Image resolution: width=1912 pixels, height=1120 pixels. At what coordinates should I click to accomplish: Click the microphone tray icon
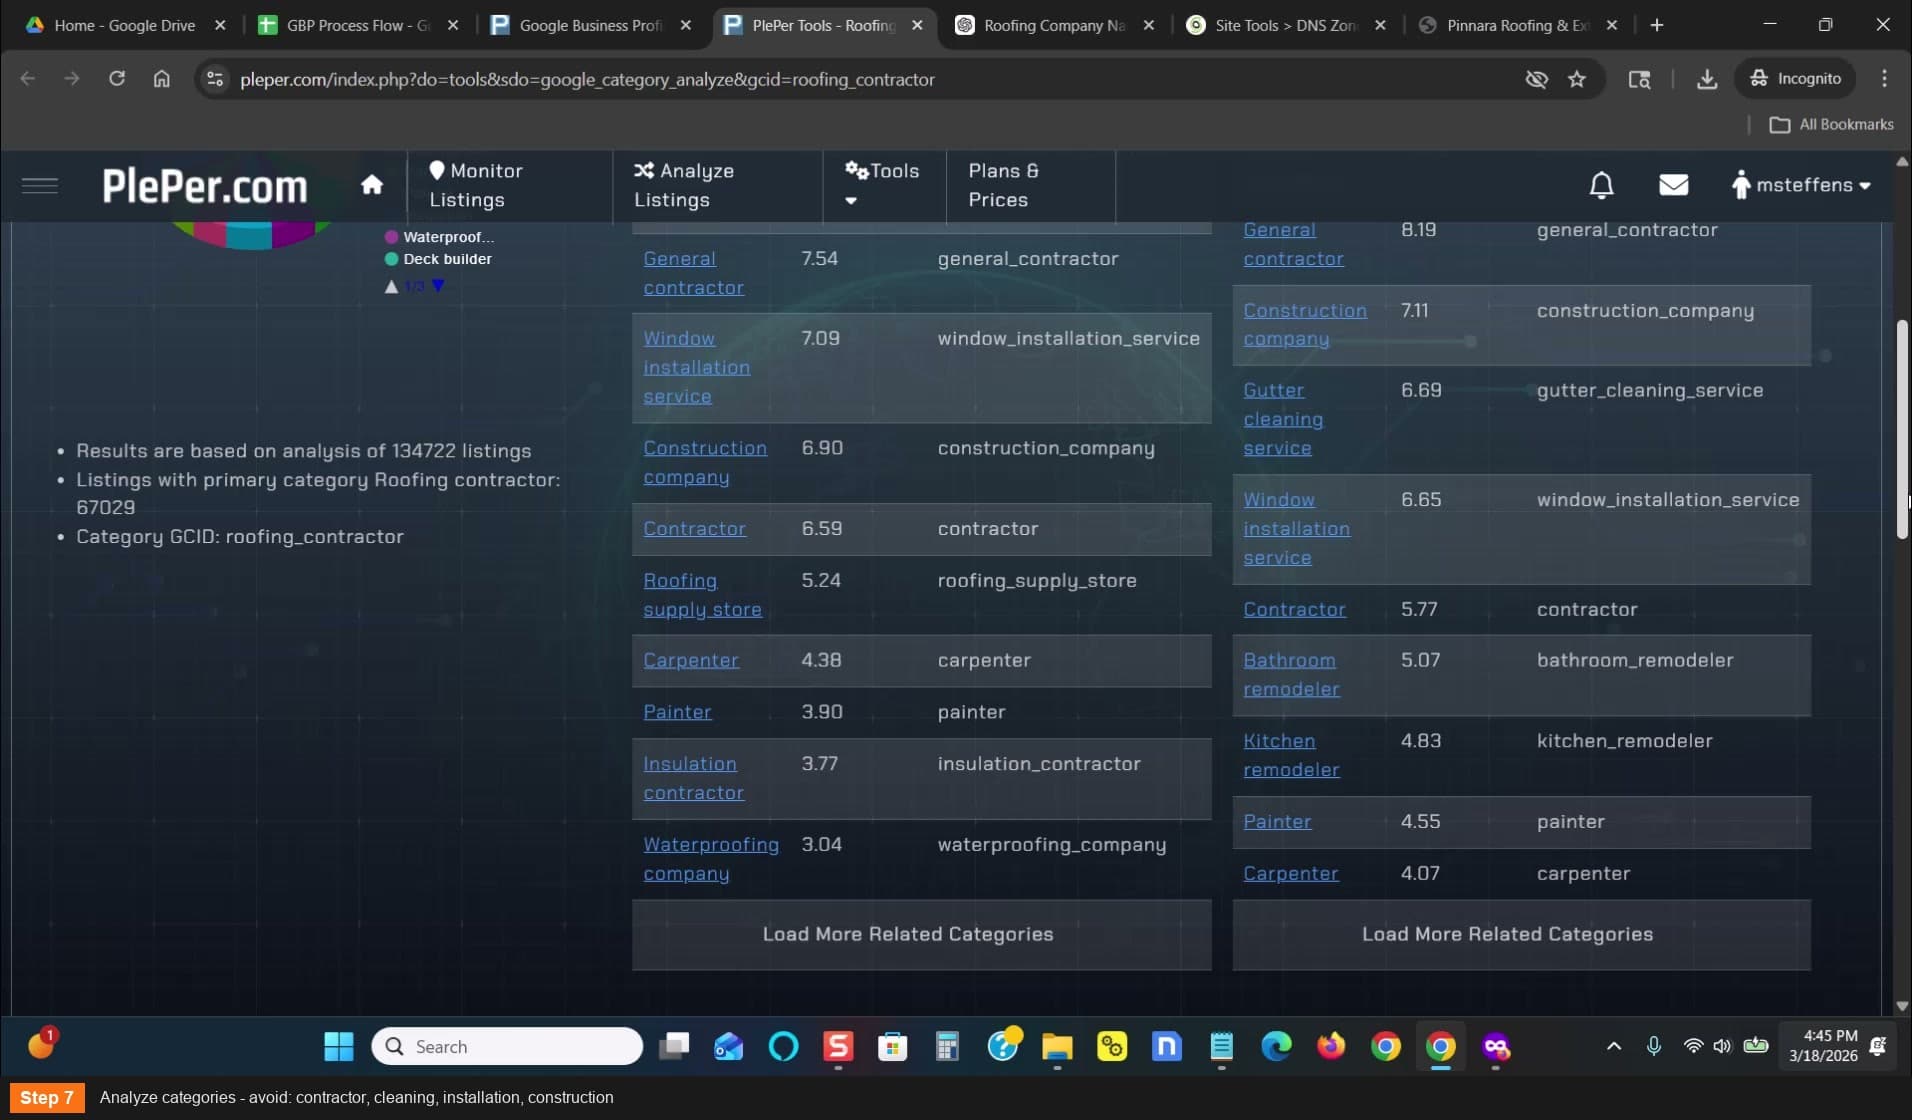pos(1654,1046)
